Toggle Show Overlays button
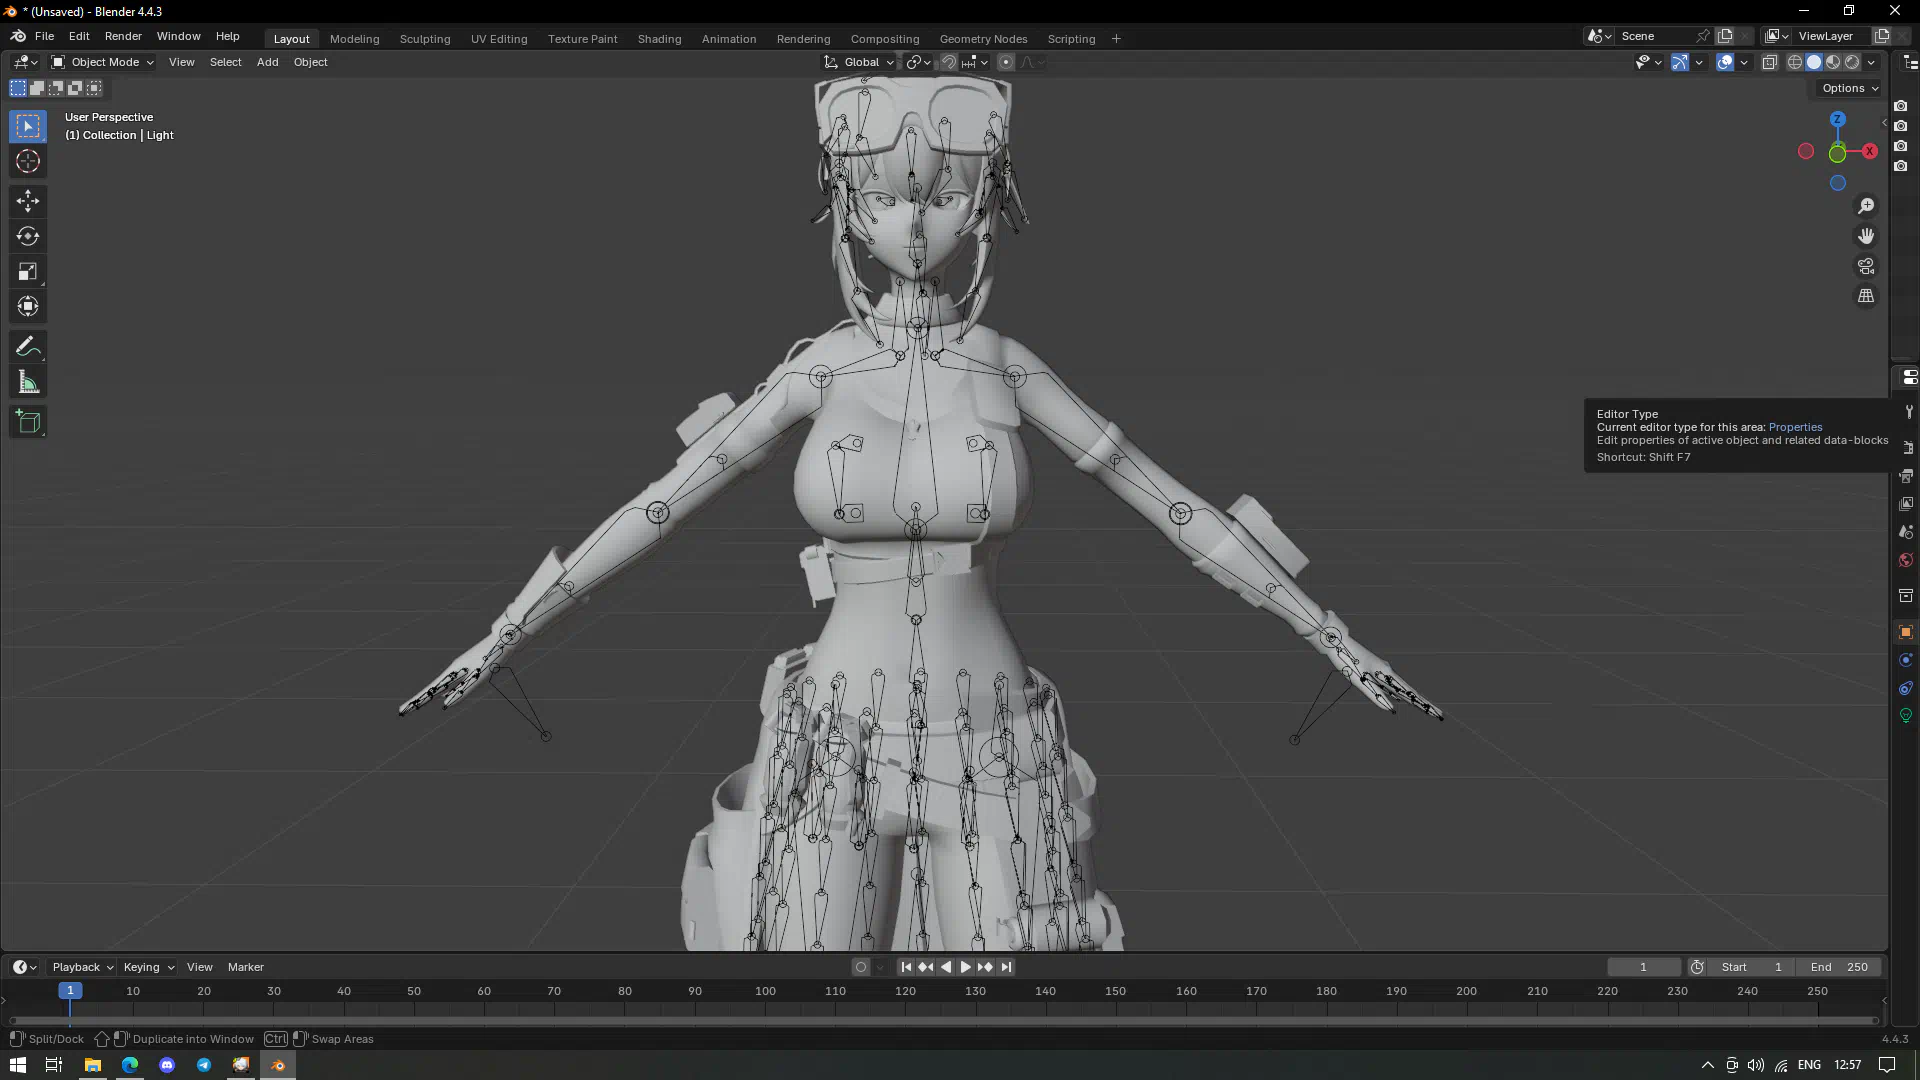The image size is (1920, 1080). coord(1725,62)
